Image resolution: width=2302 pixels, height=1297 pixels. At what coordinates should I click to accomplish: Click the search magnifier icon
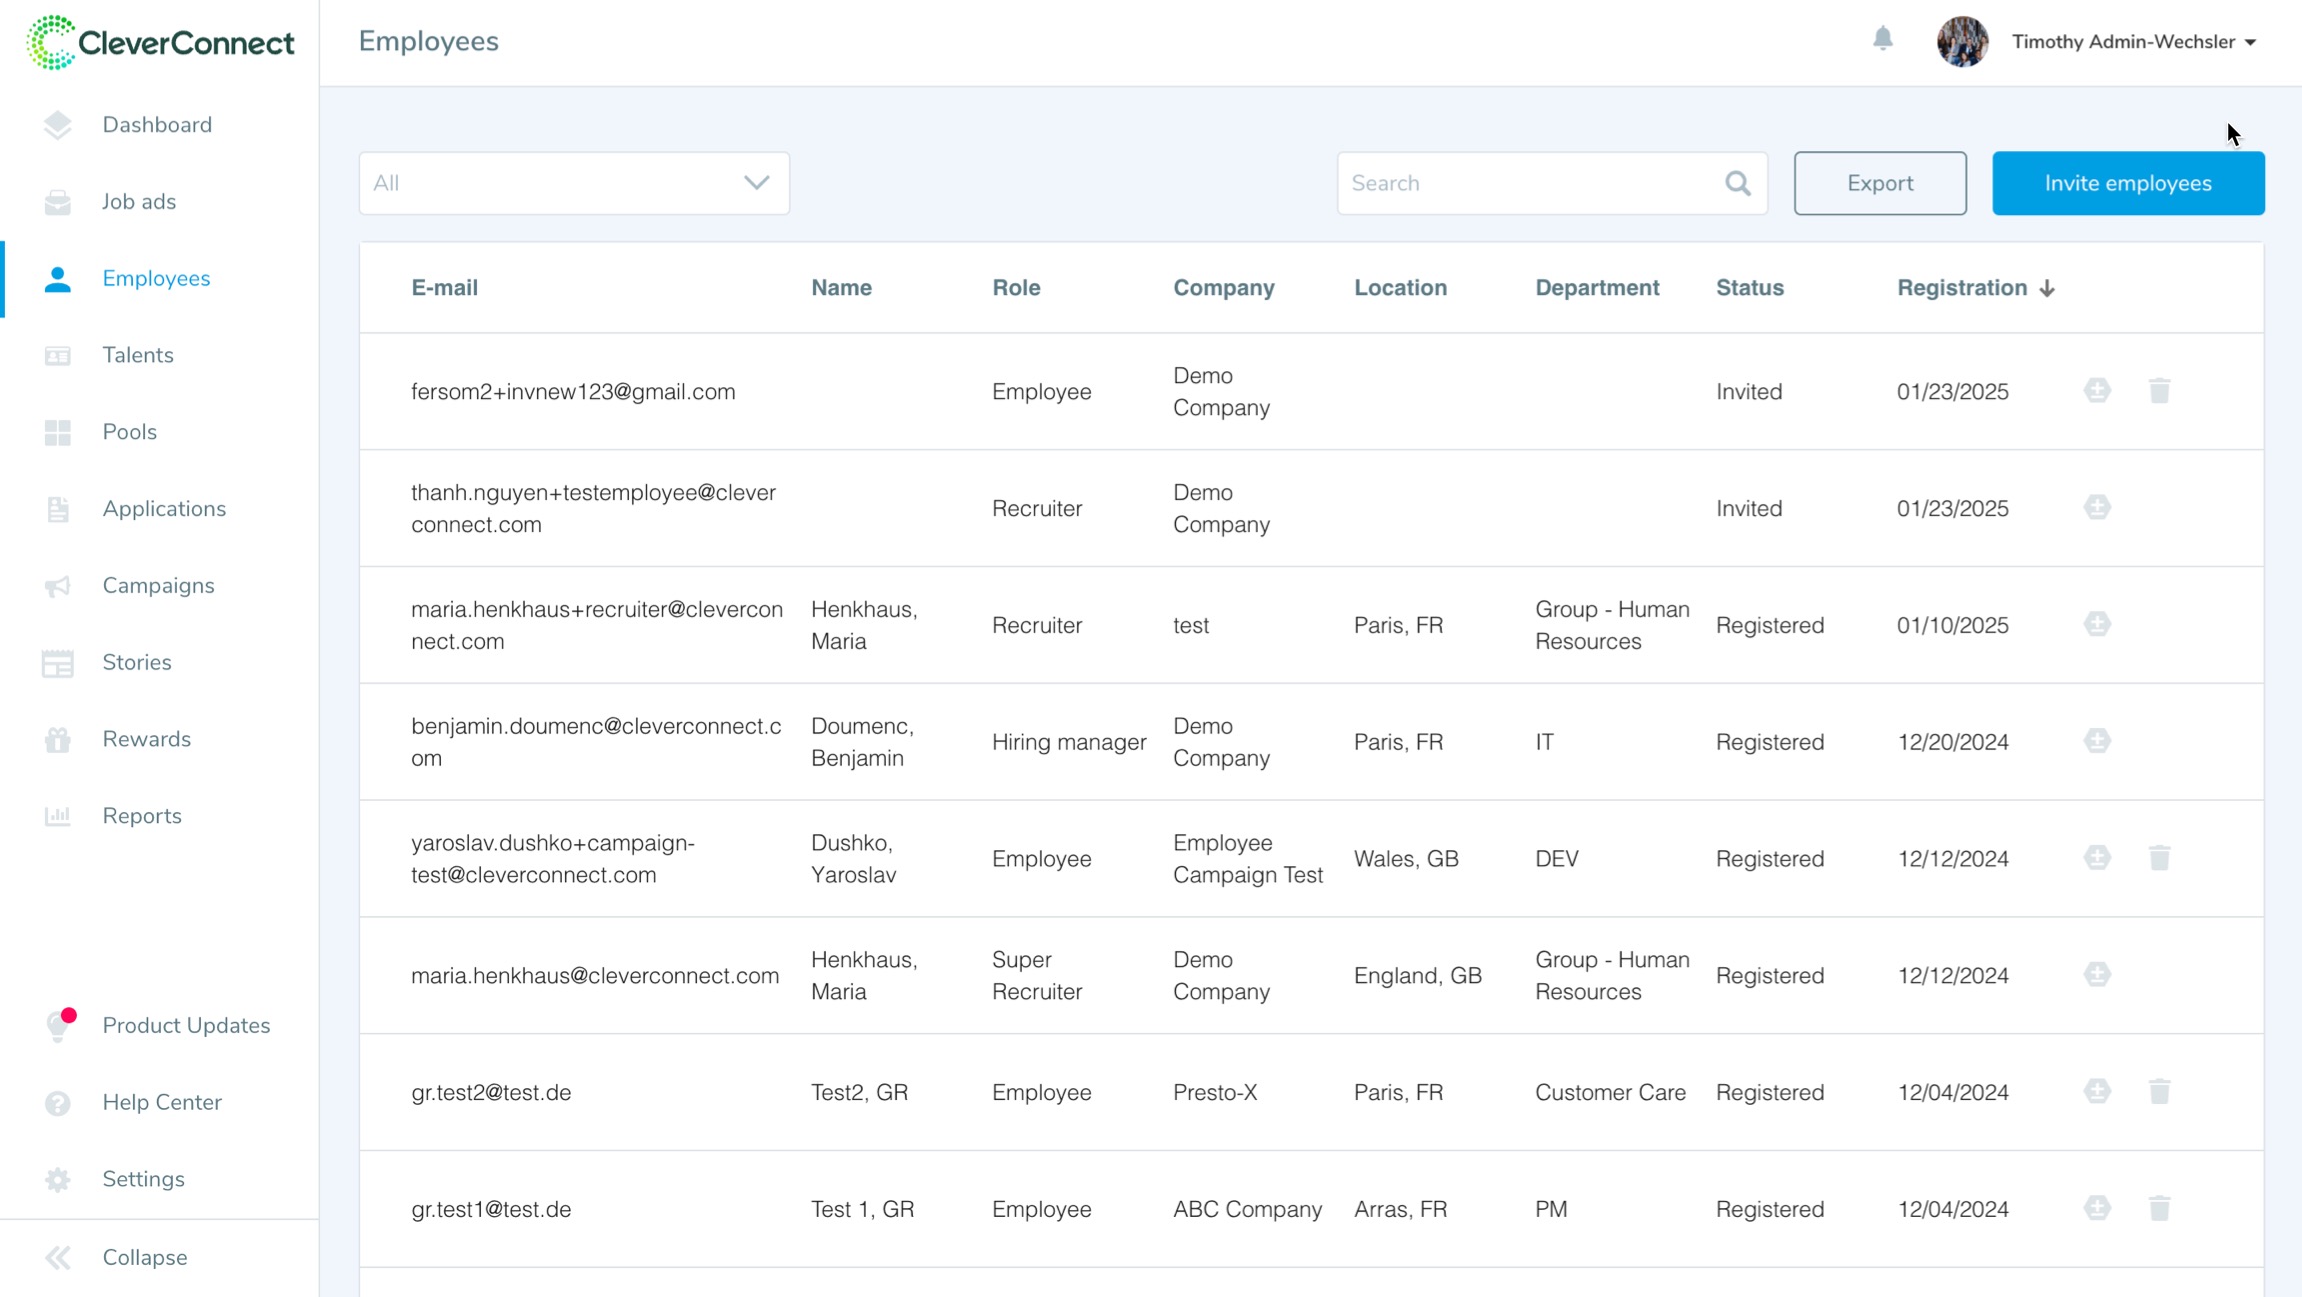click(1737, 183)
